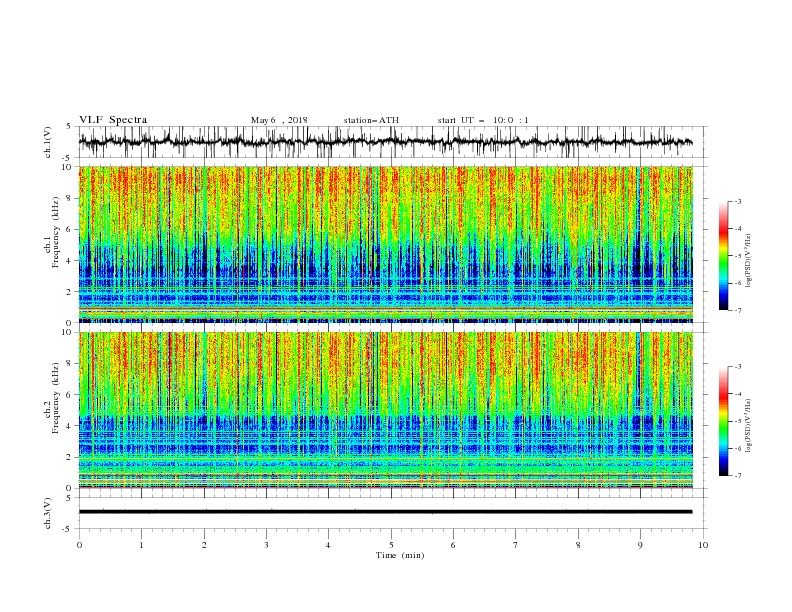792x612 pixels.
Task: Click ch.2 frequency tick label "8"
Action: pos(70,364)
